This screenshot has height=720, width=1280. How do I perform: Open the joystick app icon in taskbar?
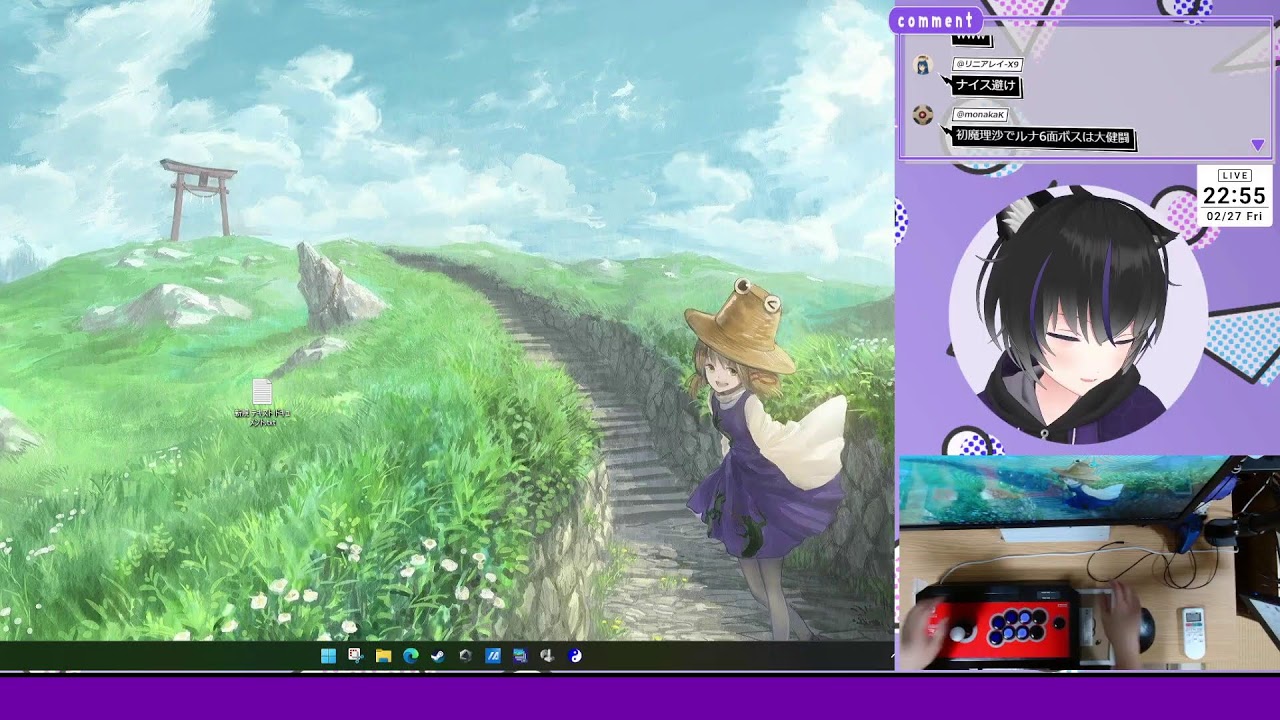[547, 656]
